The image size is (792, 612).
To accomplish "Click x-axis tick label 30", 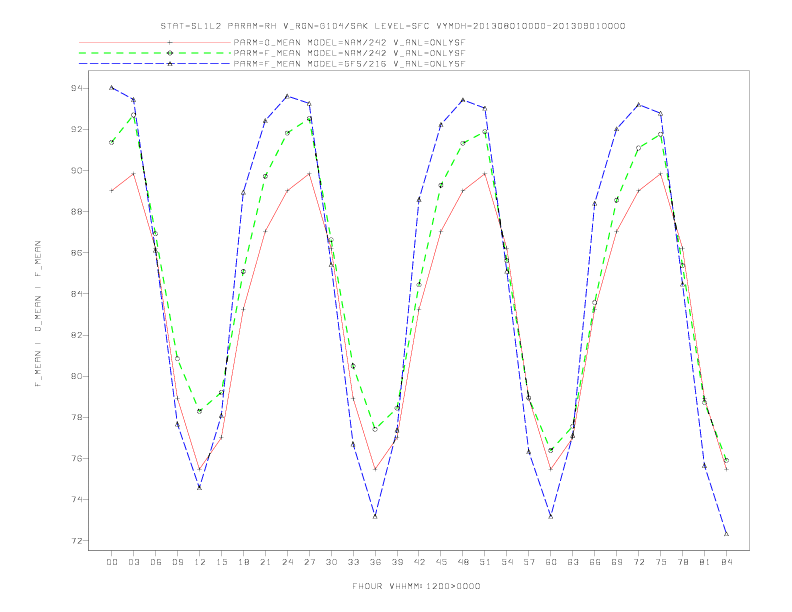I will [331, 562].
